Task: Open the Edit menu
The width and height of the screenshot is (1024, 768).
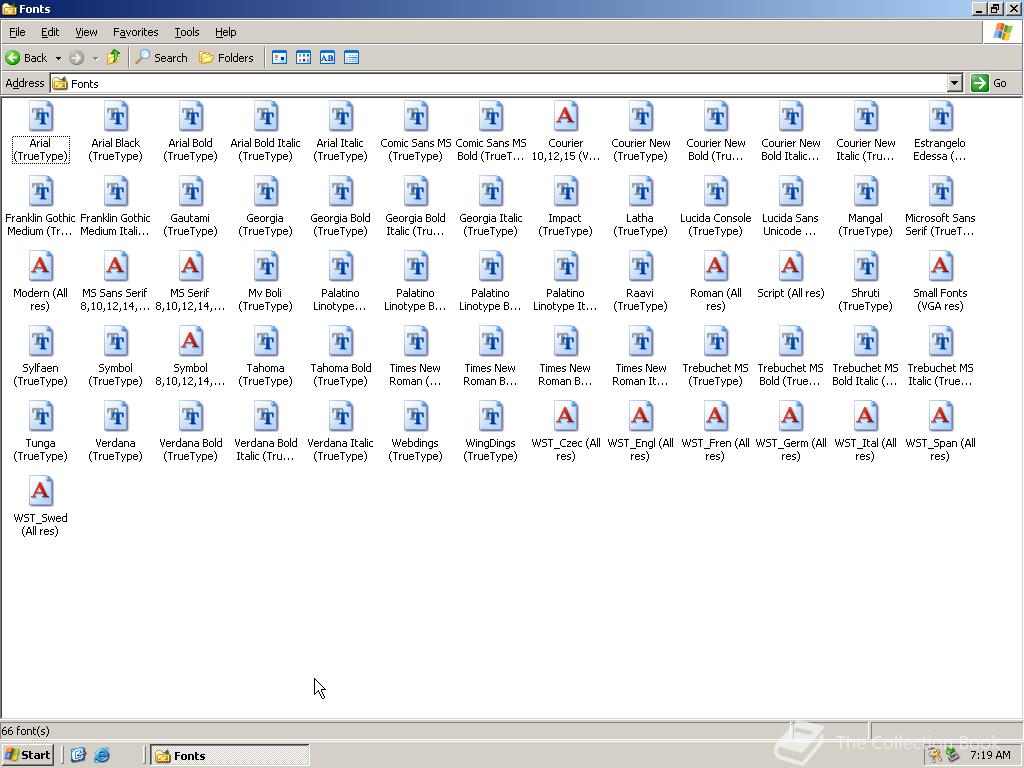Action: point(50,32)
